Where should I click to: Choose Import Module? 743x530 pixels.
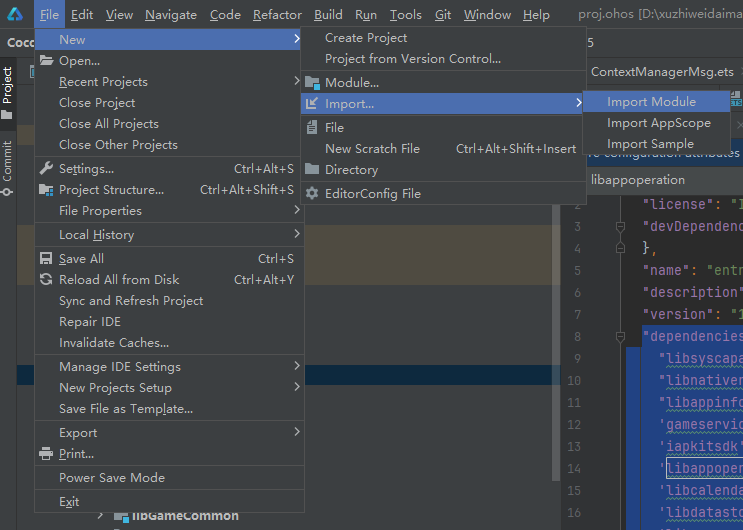click(x=656, y=101)
